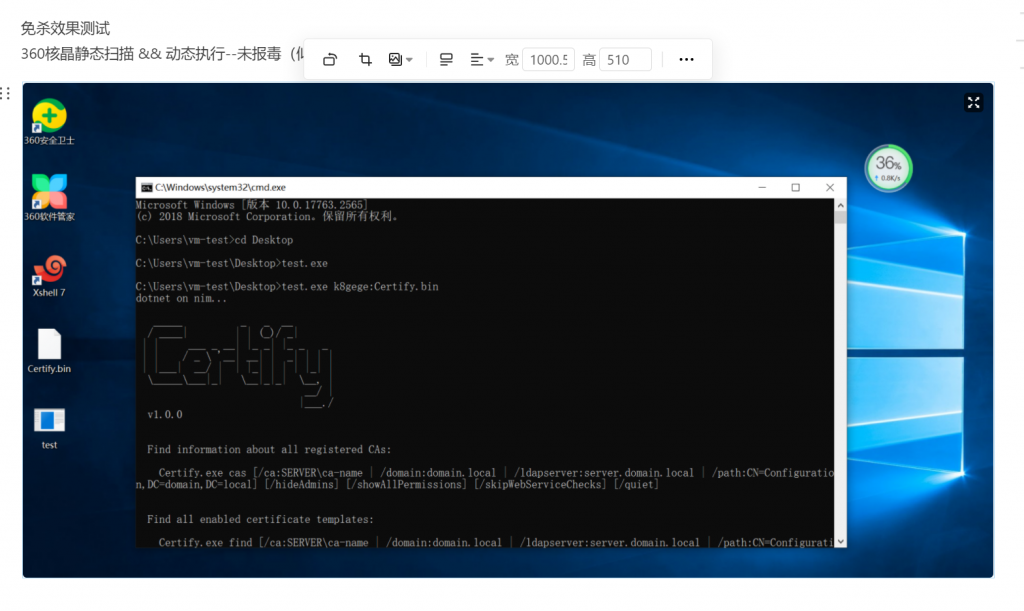Click the cmd scrollbar up arrow

840,205
